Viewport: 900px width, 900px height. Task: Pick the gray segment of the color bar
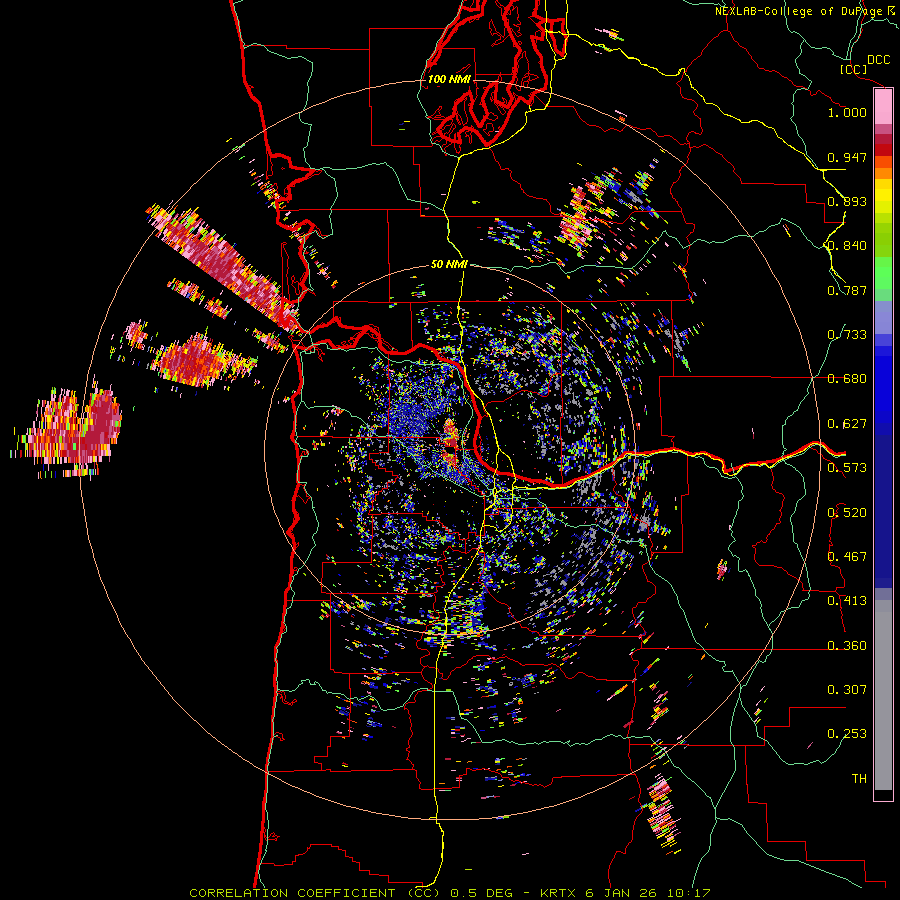(x=883, y=695)
